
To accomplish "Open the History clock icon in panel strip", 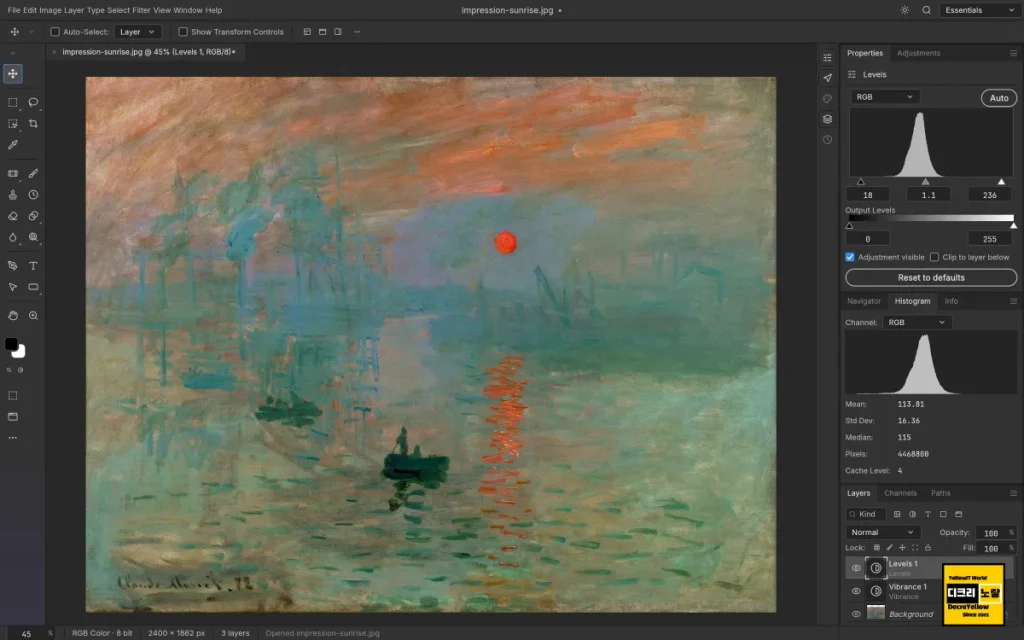I will pos(827,140).
